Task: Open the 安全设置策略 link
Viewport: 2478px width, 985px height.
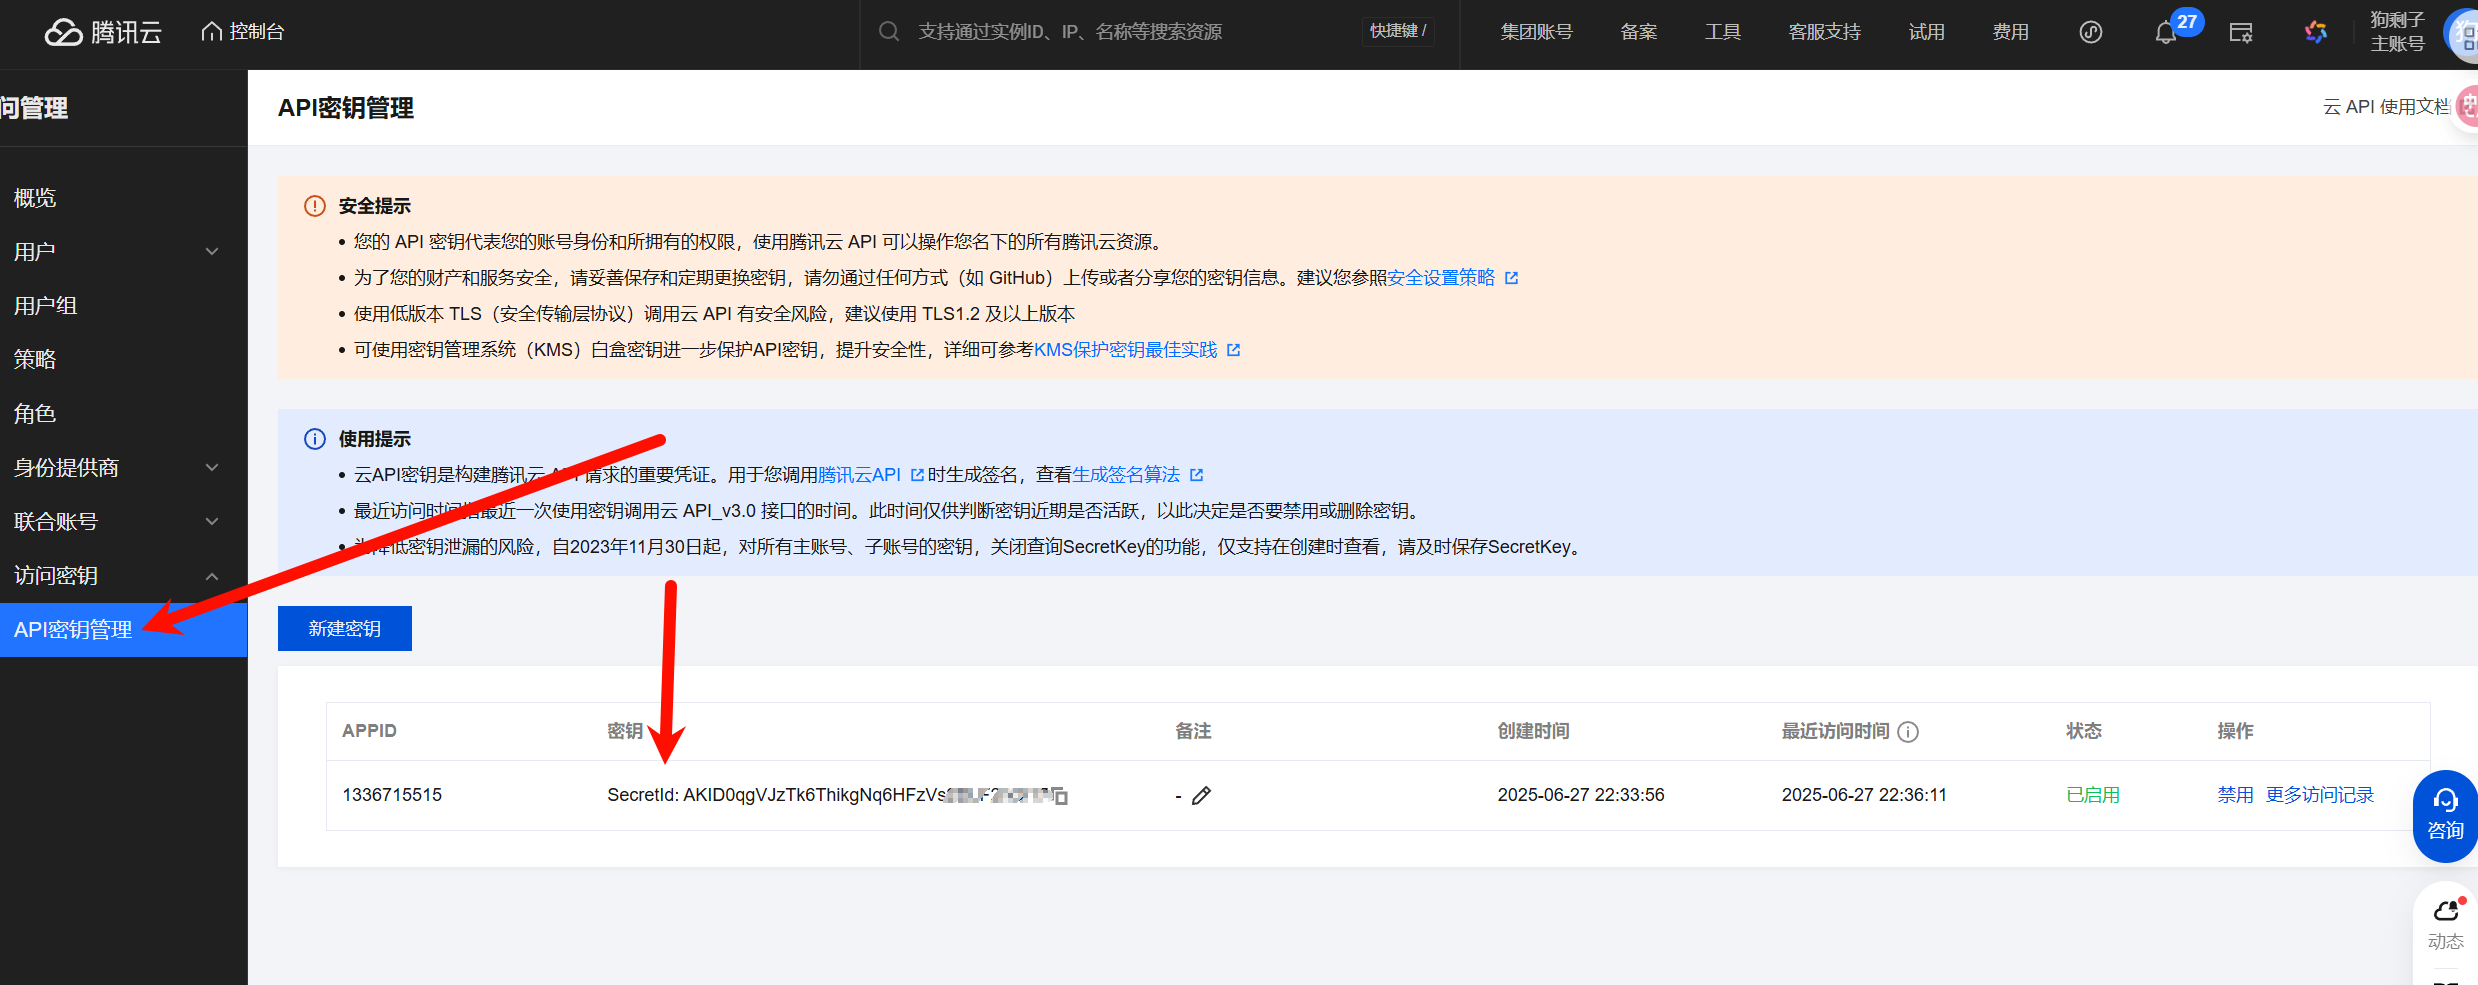Action: pyautogui.click(x=1441, y=278)
